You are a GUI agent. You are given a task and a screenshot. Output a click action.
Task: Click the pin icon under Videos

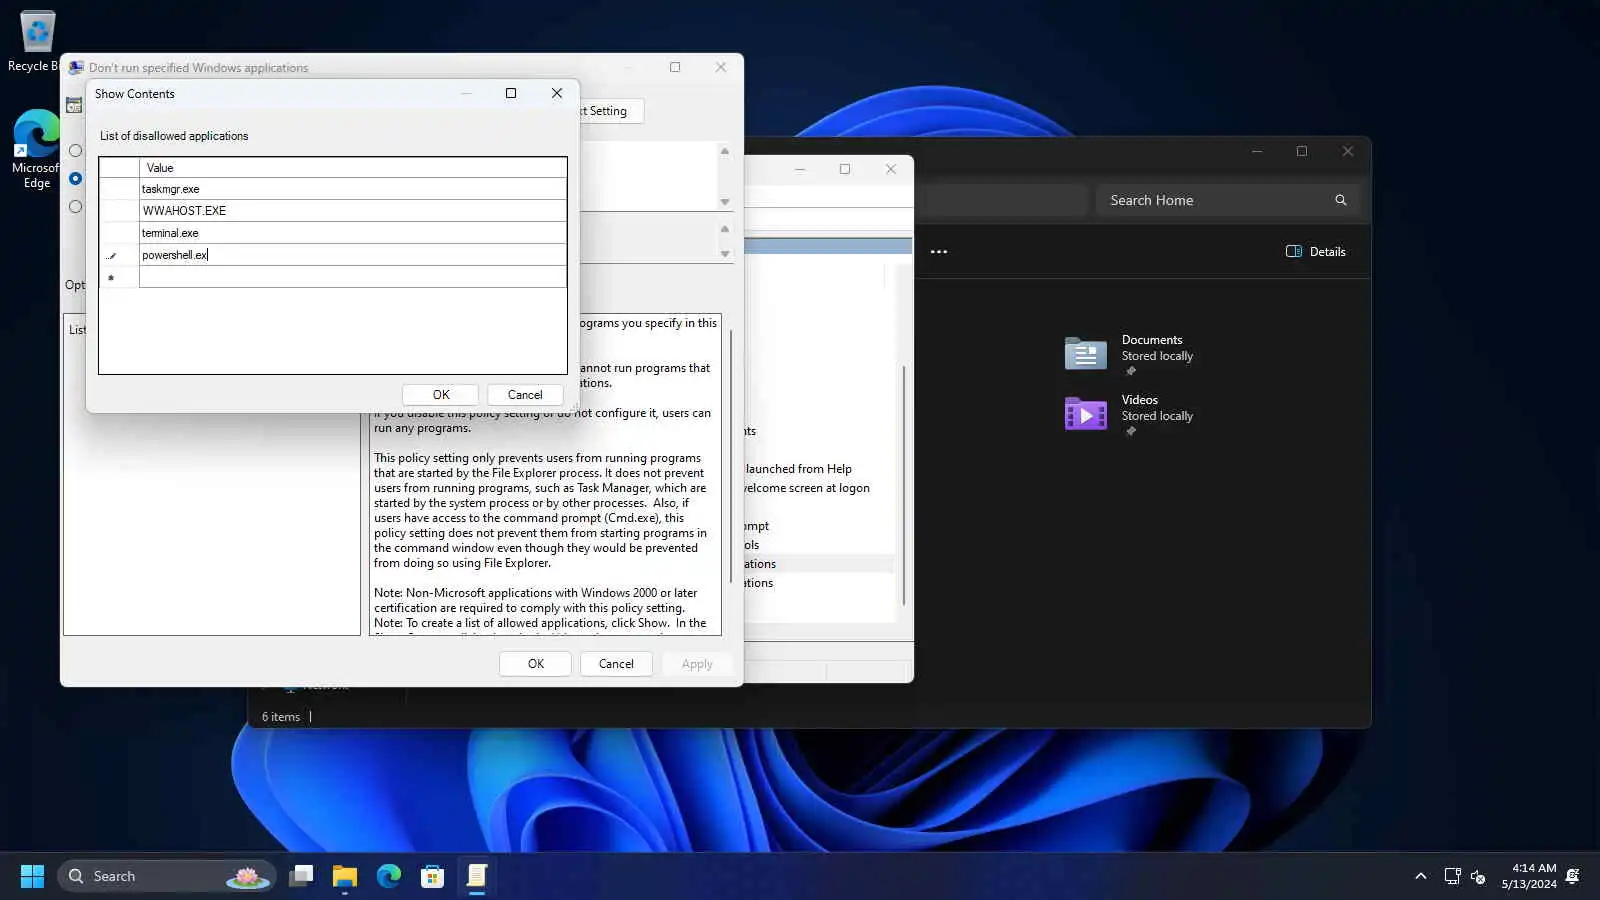(1131, 431)
